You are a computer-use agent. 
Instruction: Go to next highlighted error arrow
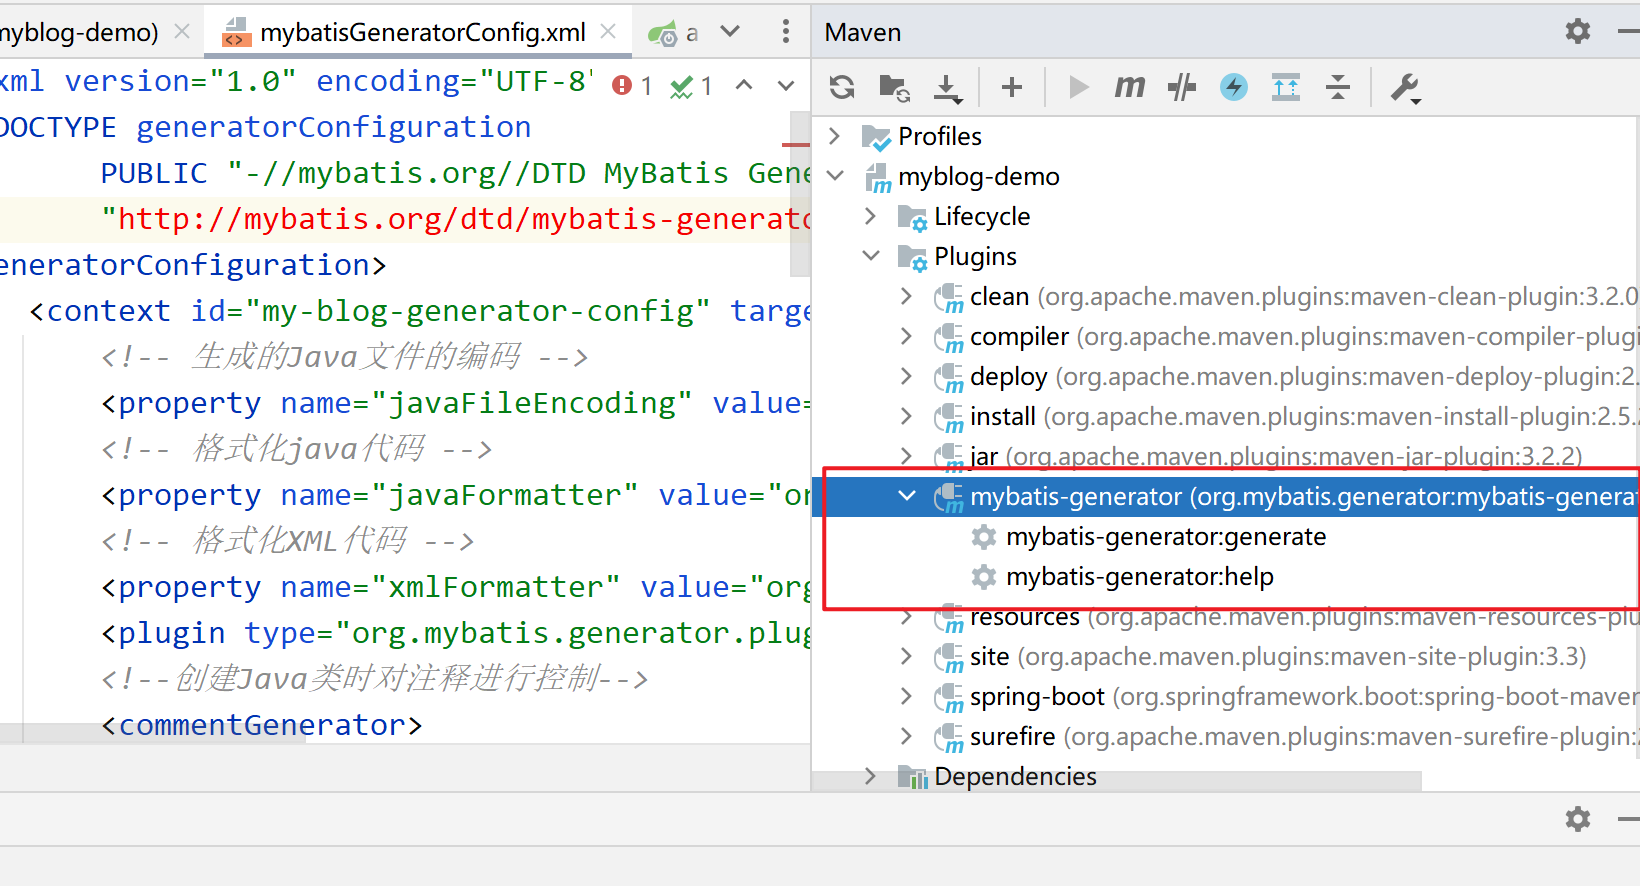coord(786,85)
